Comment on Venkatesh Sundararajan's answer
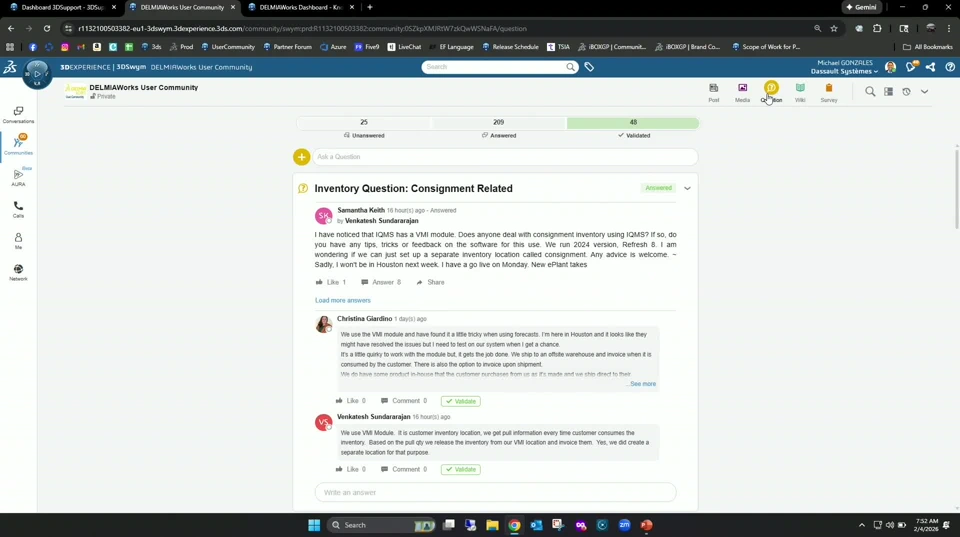 404,469
